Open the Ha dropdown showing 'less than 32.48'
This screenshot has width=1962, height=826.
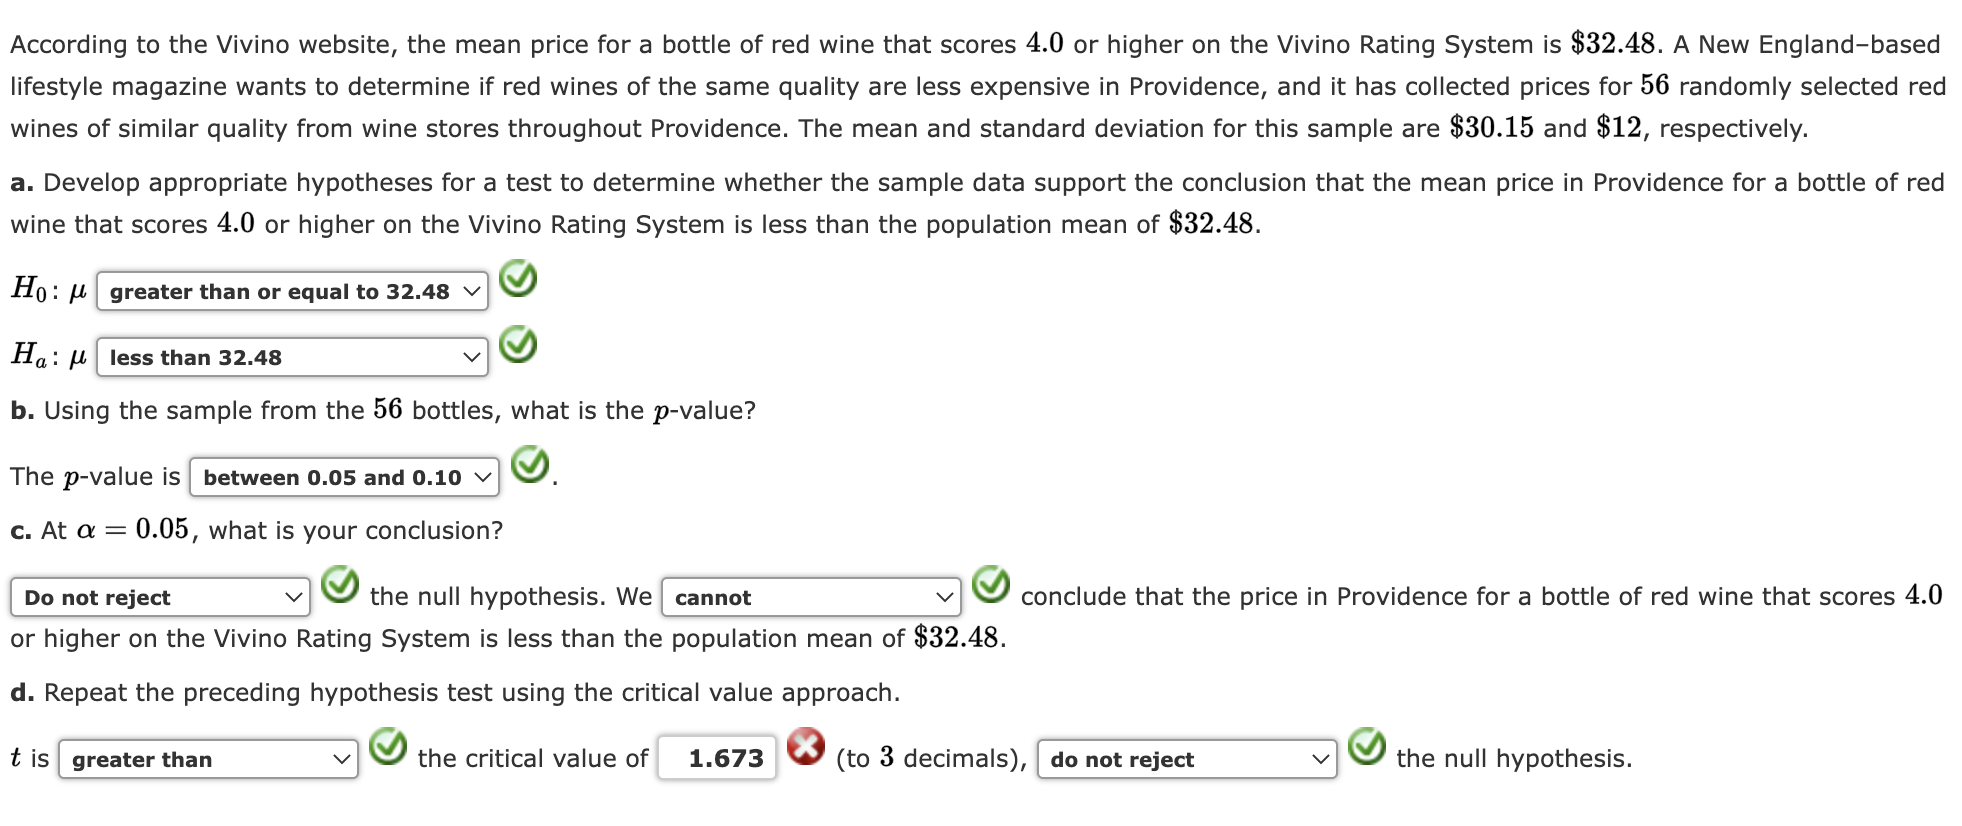291,357
